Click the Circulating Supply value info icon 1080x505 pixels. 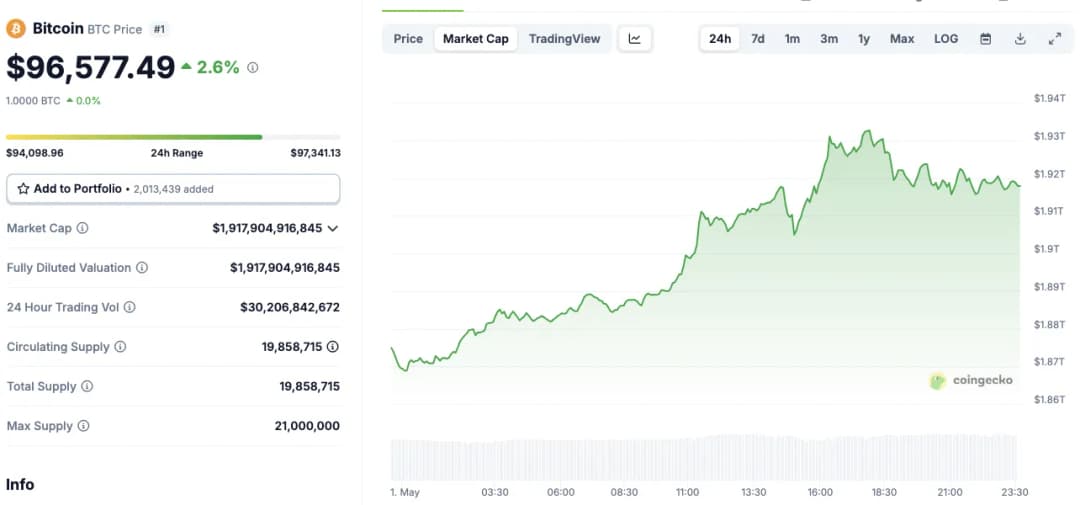pyautogui.click(x=333, y=347)
